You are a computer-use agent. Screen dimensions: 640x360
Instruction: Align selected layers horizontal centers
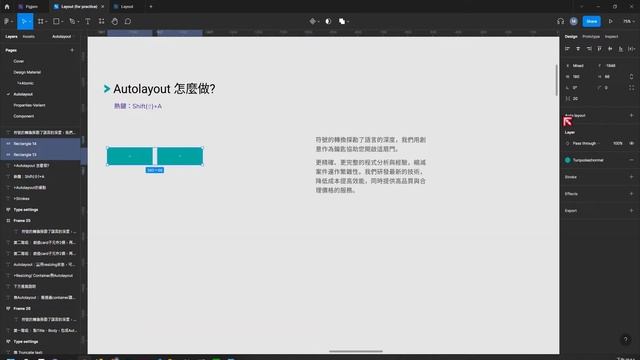tap(578, 49)
